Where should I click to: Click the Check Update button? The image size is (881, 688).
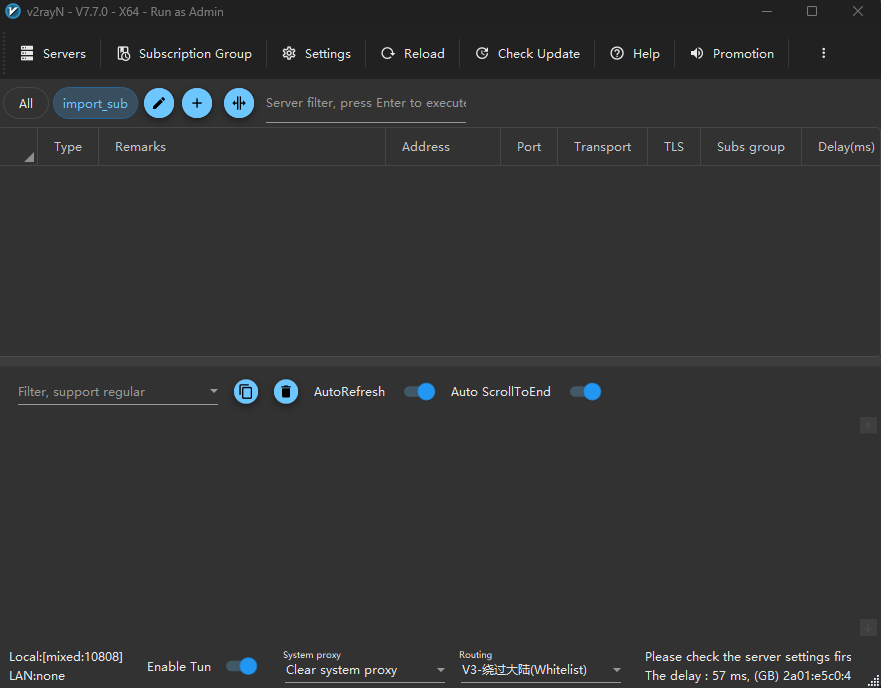(x=527, y=54)
